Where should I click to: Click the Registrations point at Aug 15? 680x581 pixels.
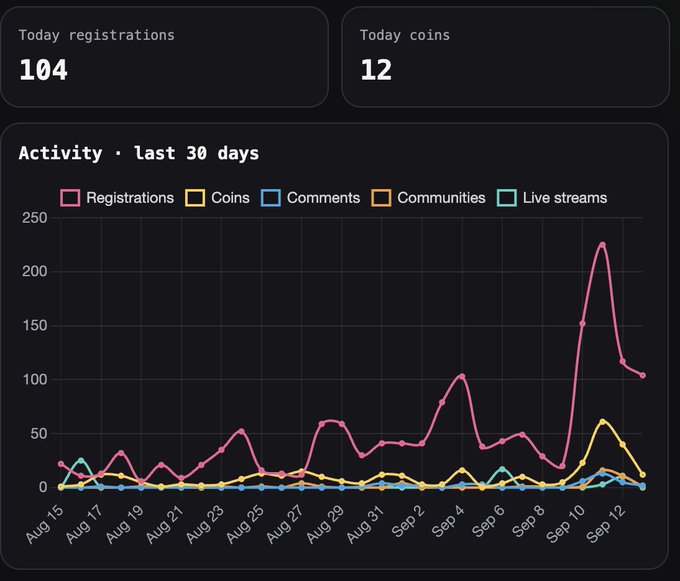(x=61, y=464)
